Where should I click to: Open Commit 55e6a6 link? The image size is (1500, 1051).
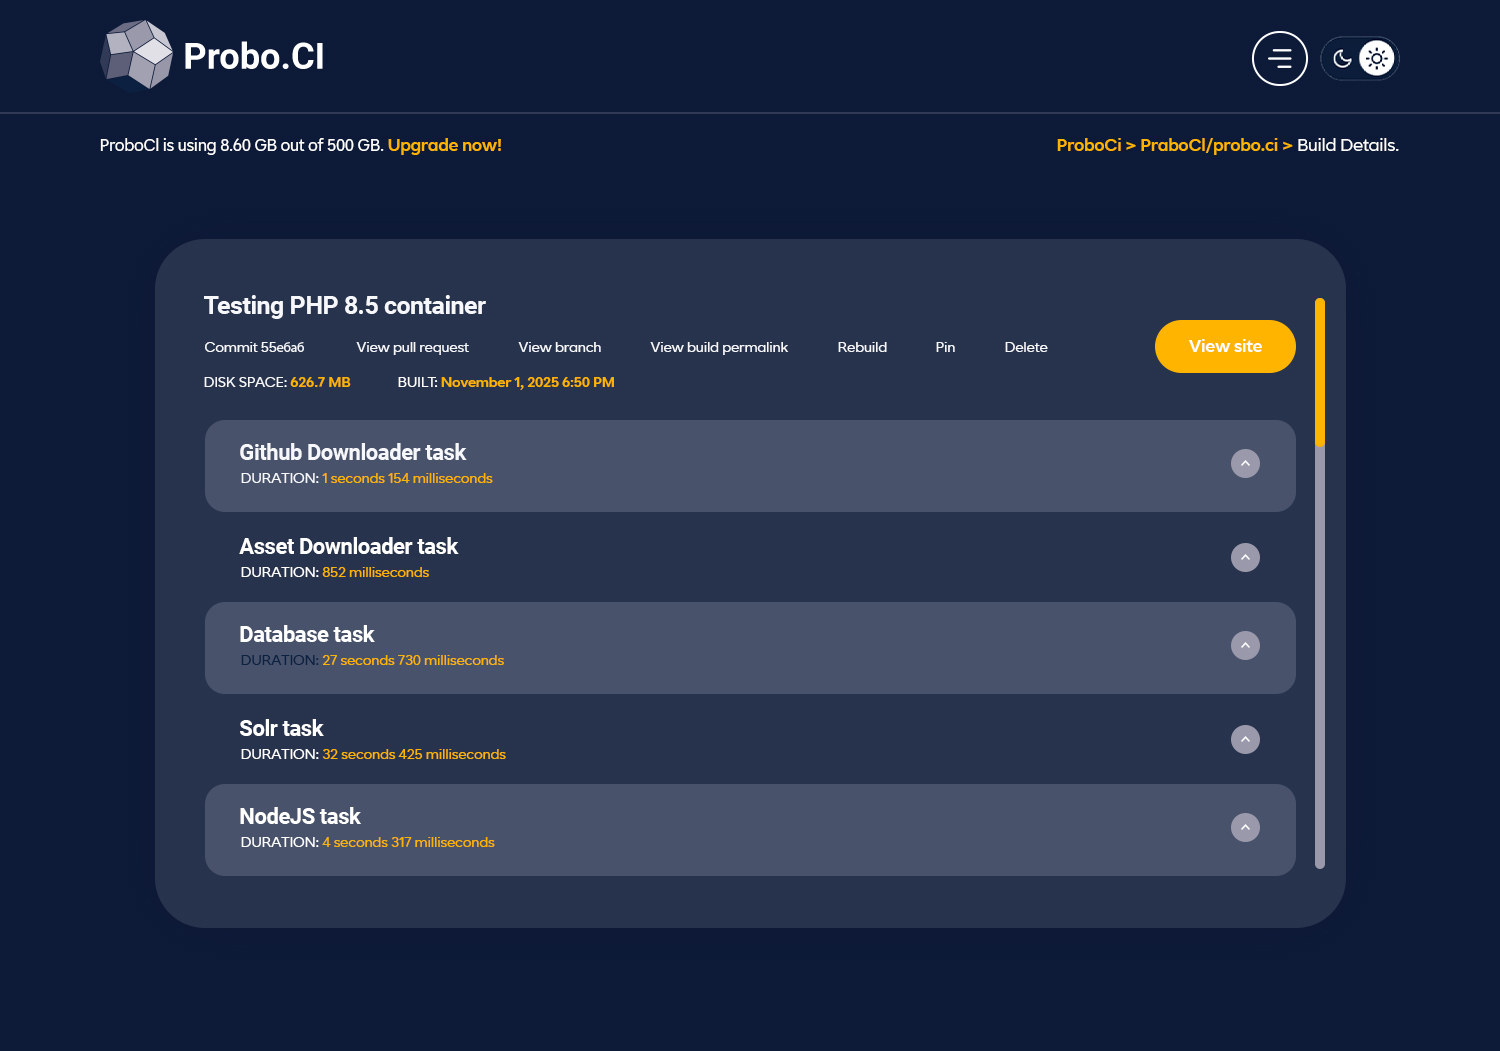tap(254, 347)
